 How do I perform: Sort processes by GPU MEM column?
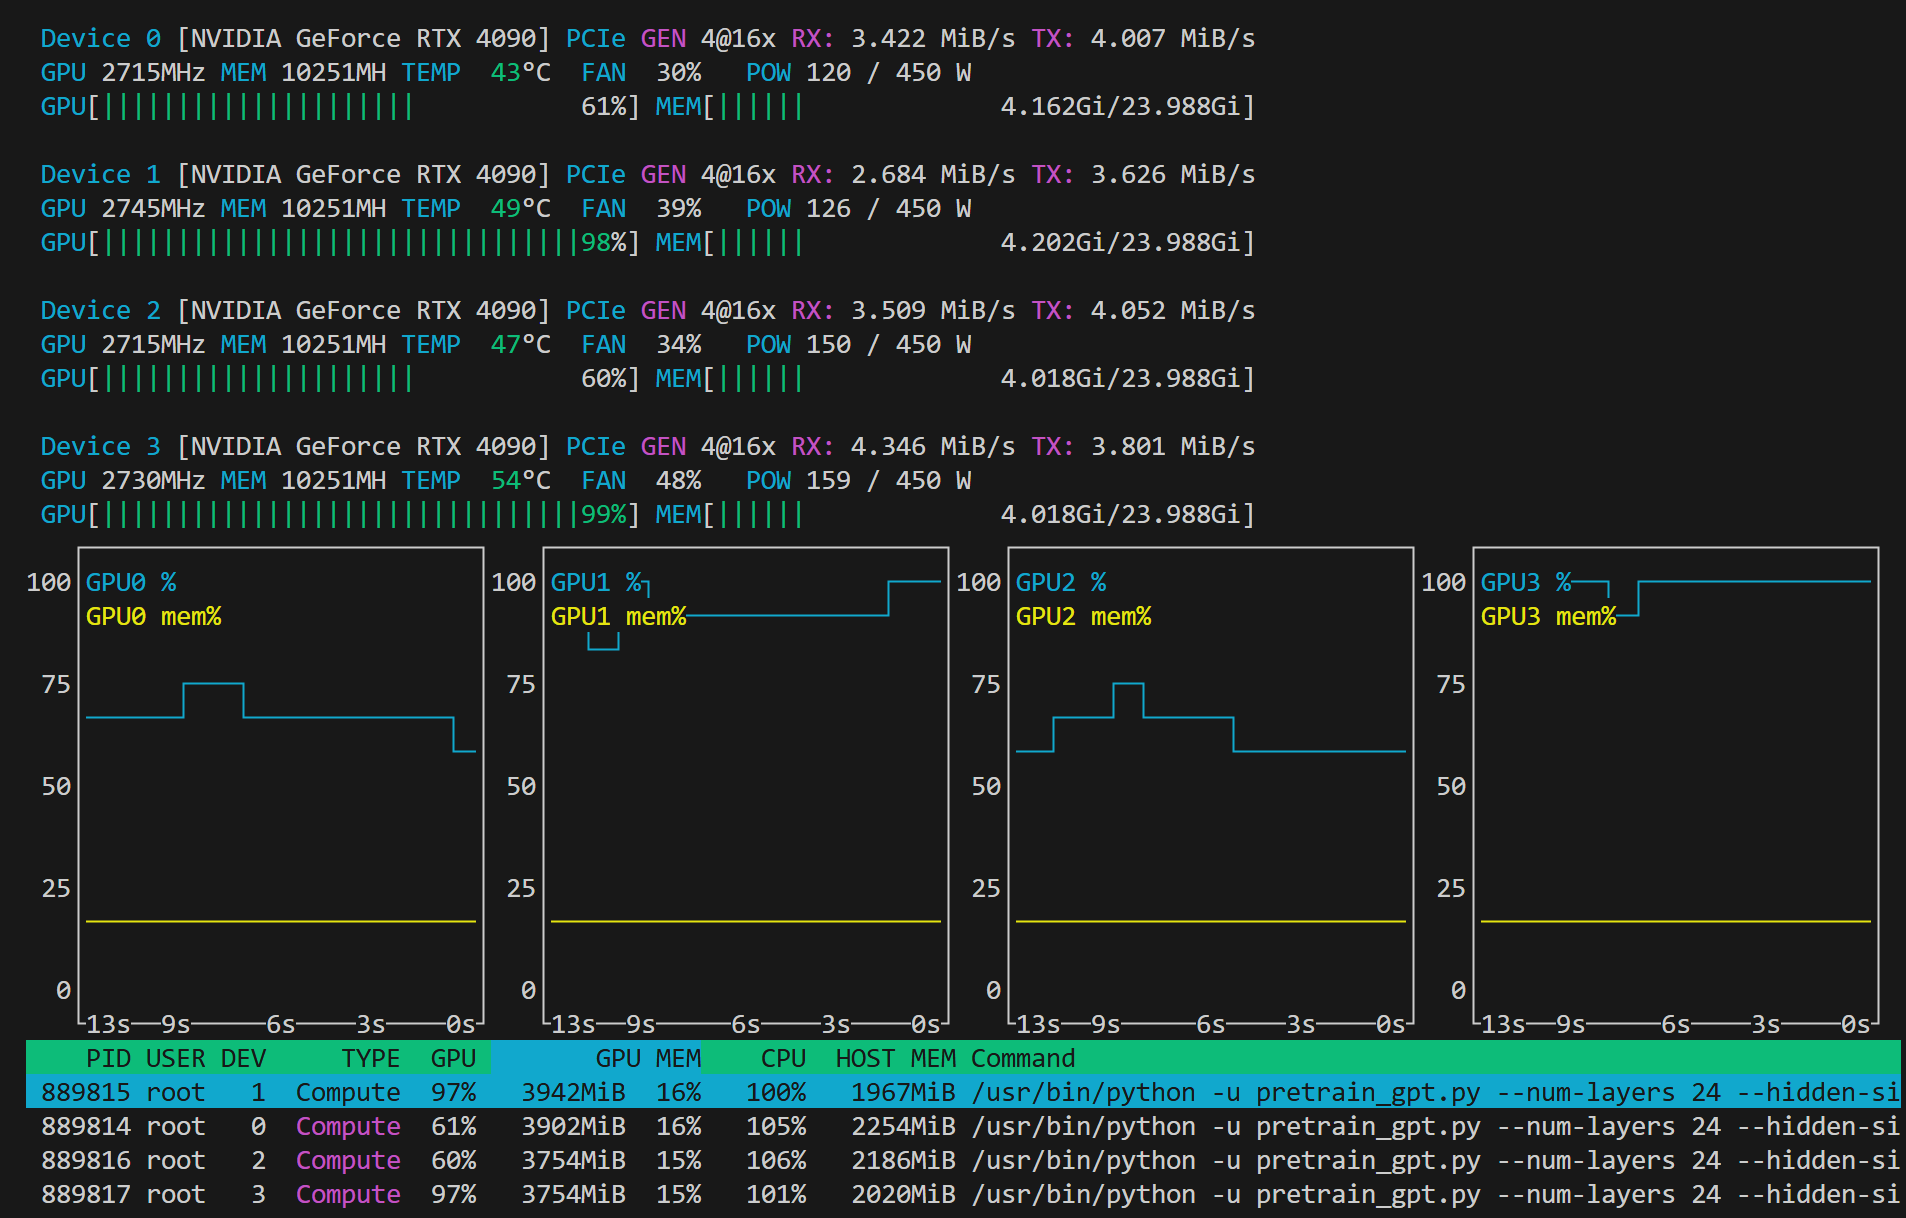(647, 1058)
